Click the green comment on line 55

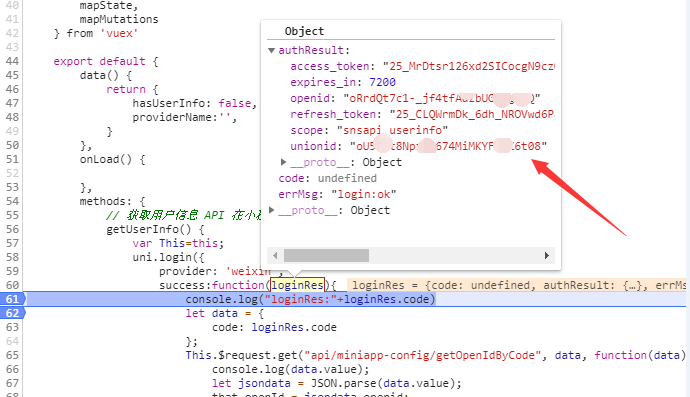click(184, 215)
